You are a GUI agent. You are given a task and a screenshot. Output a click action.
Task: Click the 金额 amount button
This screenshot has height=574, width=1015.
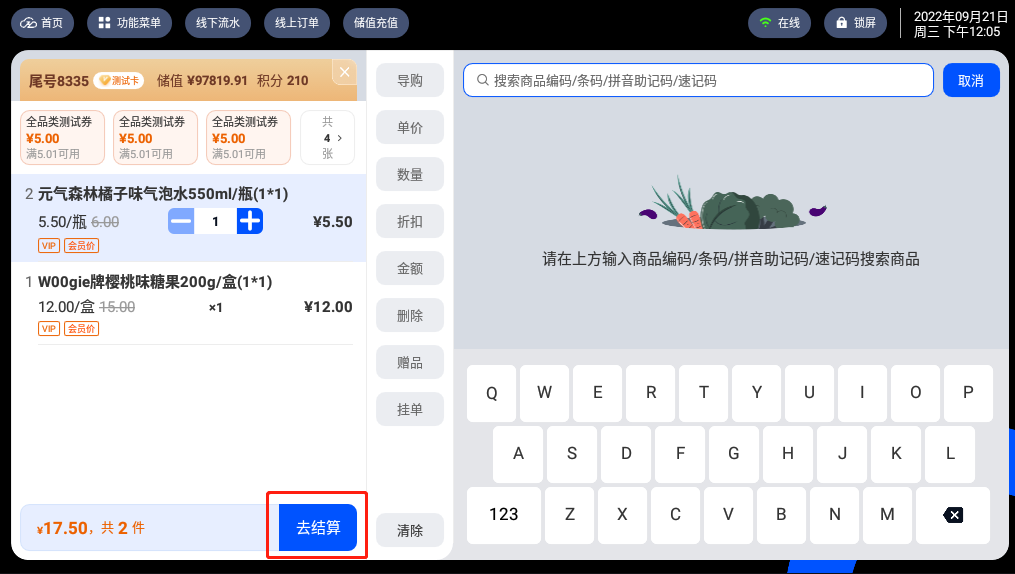(410, 268)
